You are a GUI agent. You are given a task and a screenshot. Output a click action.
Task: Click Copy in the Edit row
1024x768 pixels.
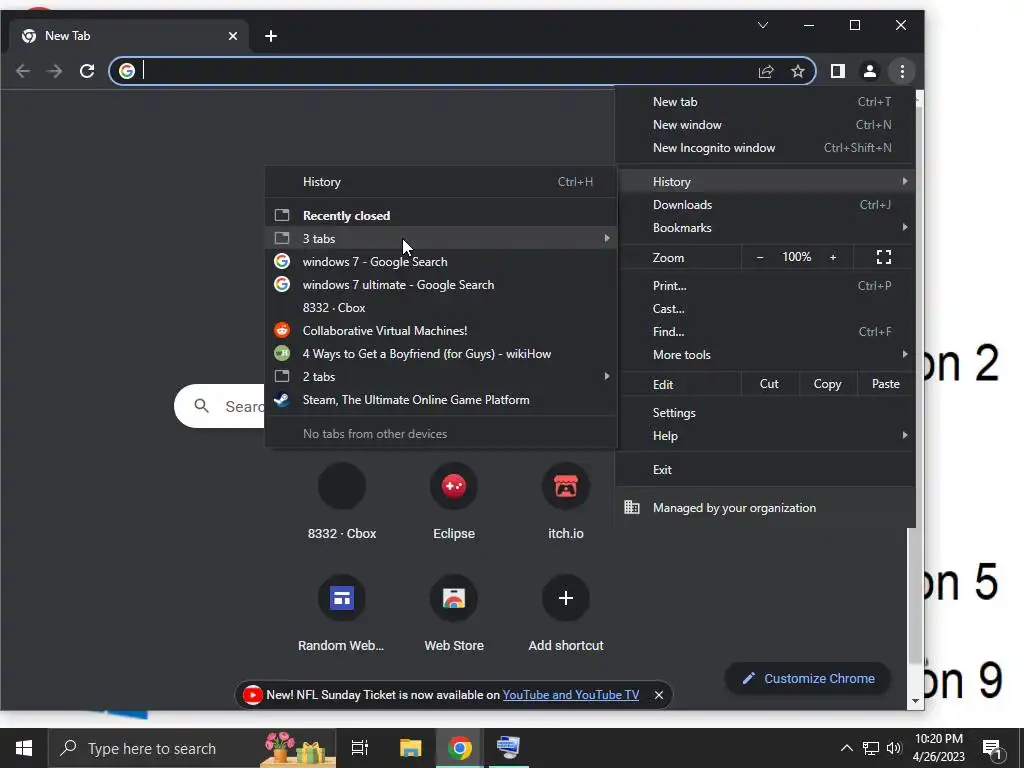click(x=827, y=384)
